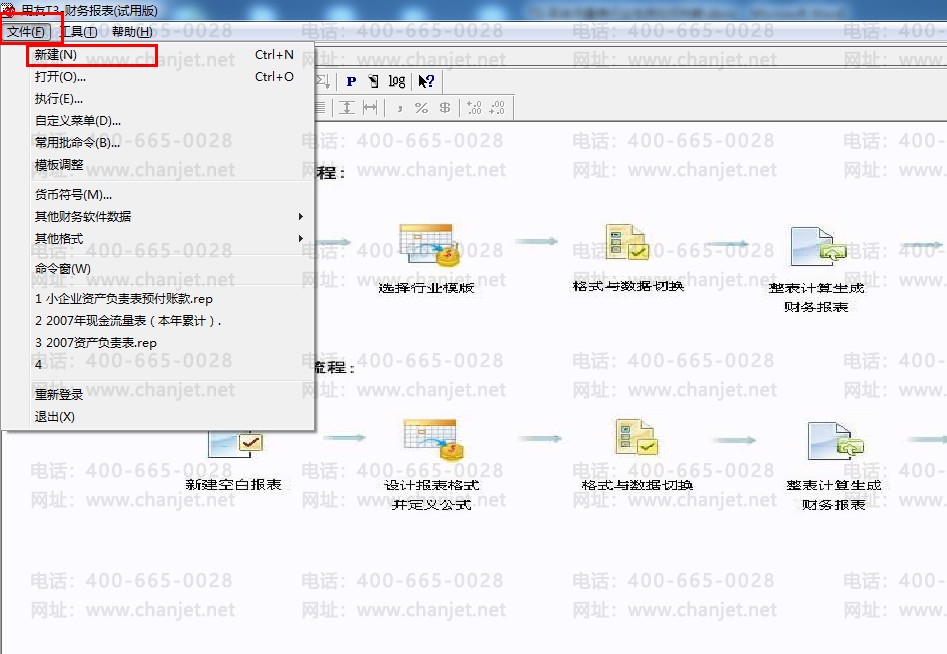Screen dimensions: 947x654
Task: Click the upper 整表计算生成 document icon
Action: [819, 247]
